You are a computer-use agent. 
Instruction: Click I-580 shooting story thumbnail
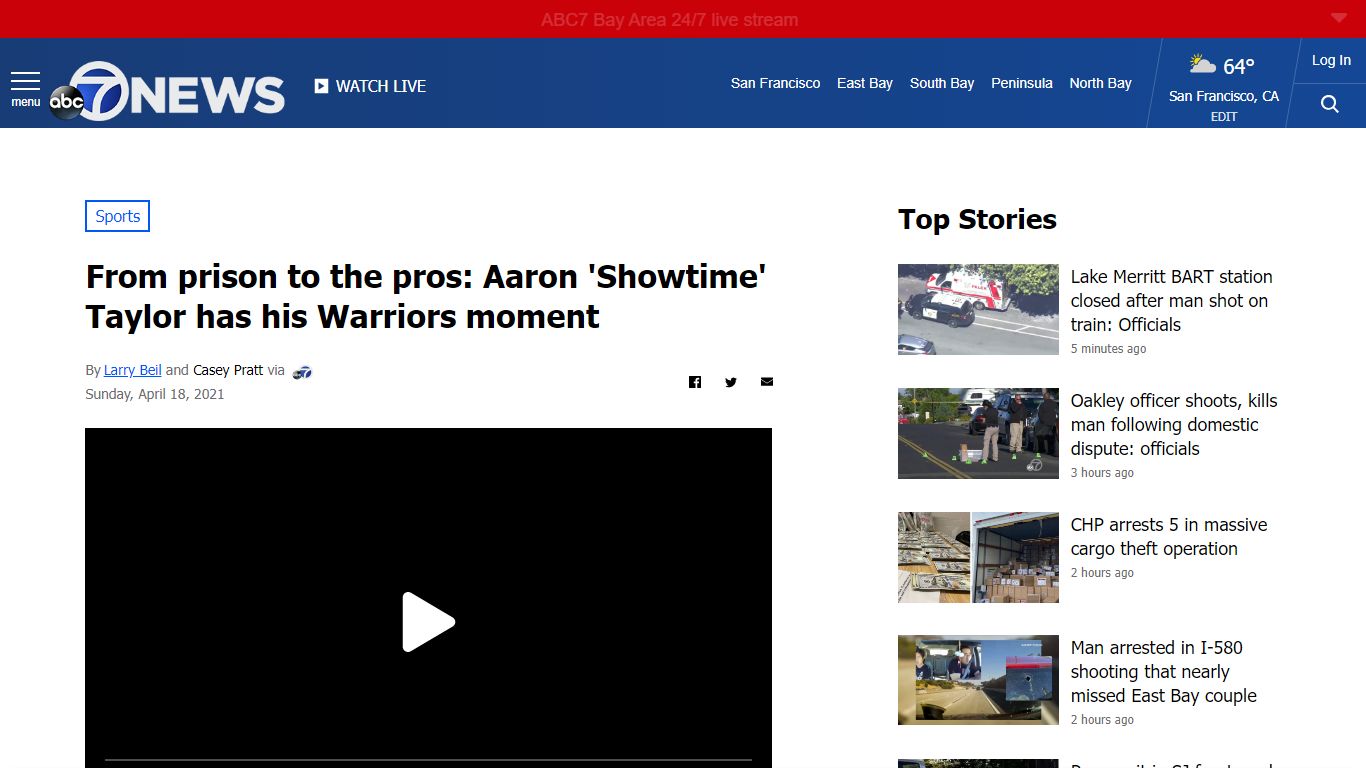coord(978,680)
